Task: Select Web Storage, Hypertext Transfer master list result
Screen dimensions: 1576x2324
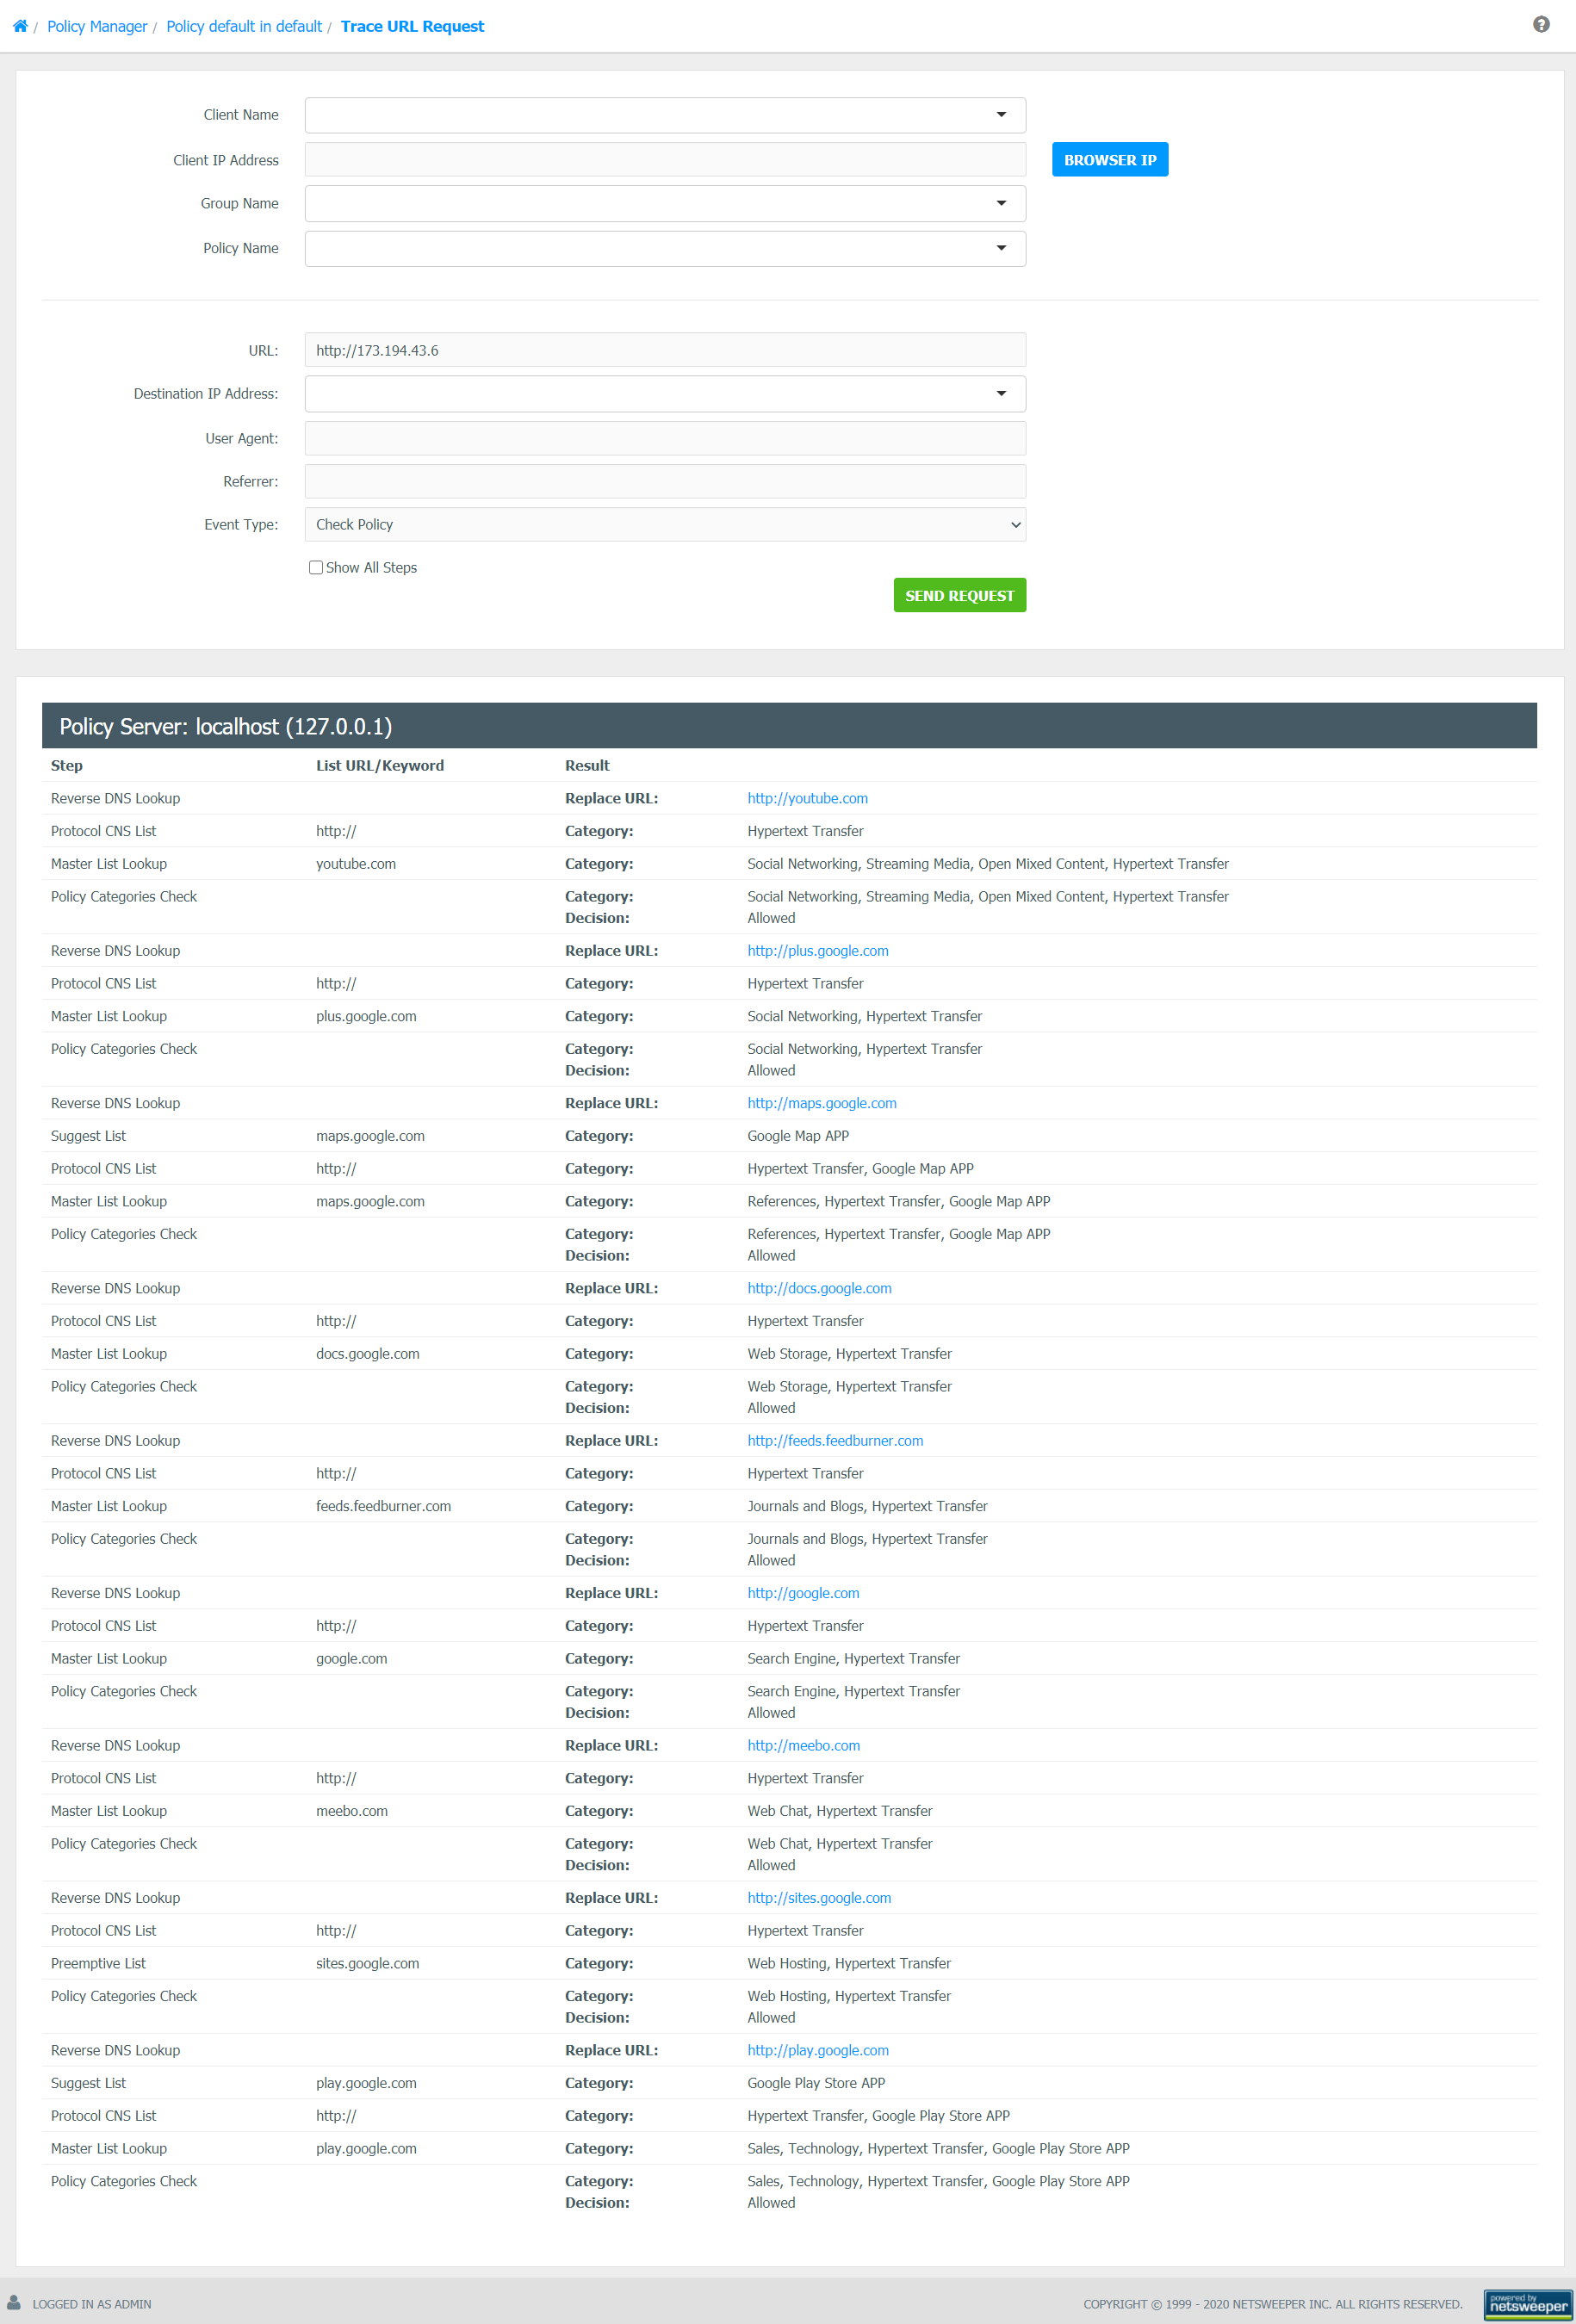Action: 850,1353
